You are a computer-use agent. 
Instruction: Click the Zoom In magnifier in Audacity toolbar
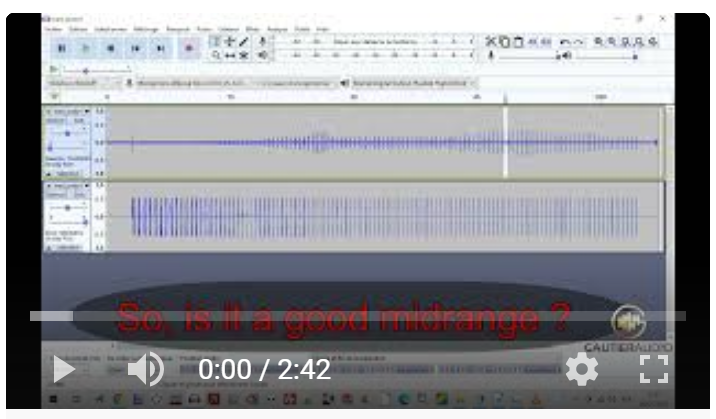(599, 41)
